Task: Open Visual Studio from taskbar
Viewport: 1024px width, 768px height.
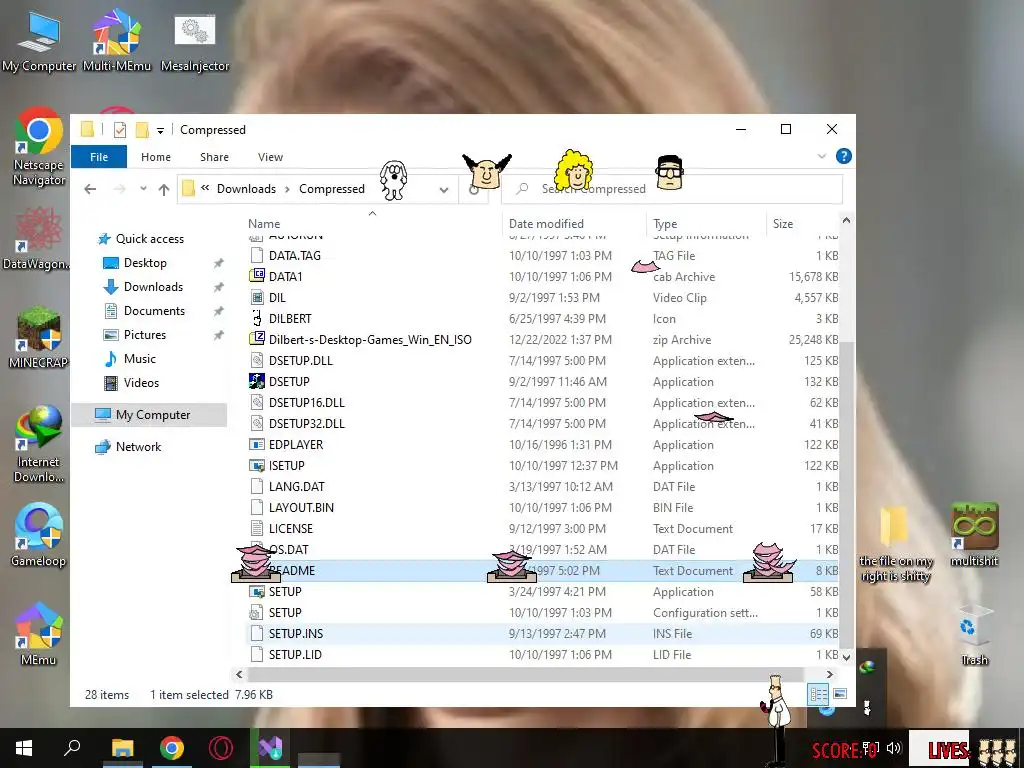Action: click(270, 748)
